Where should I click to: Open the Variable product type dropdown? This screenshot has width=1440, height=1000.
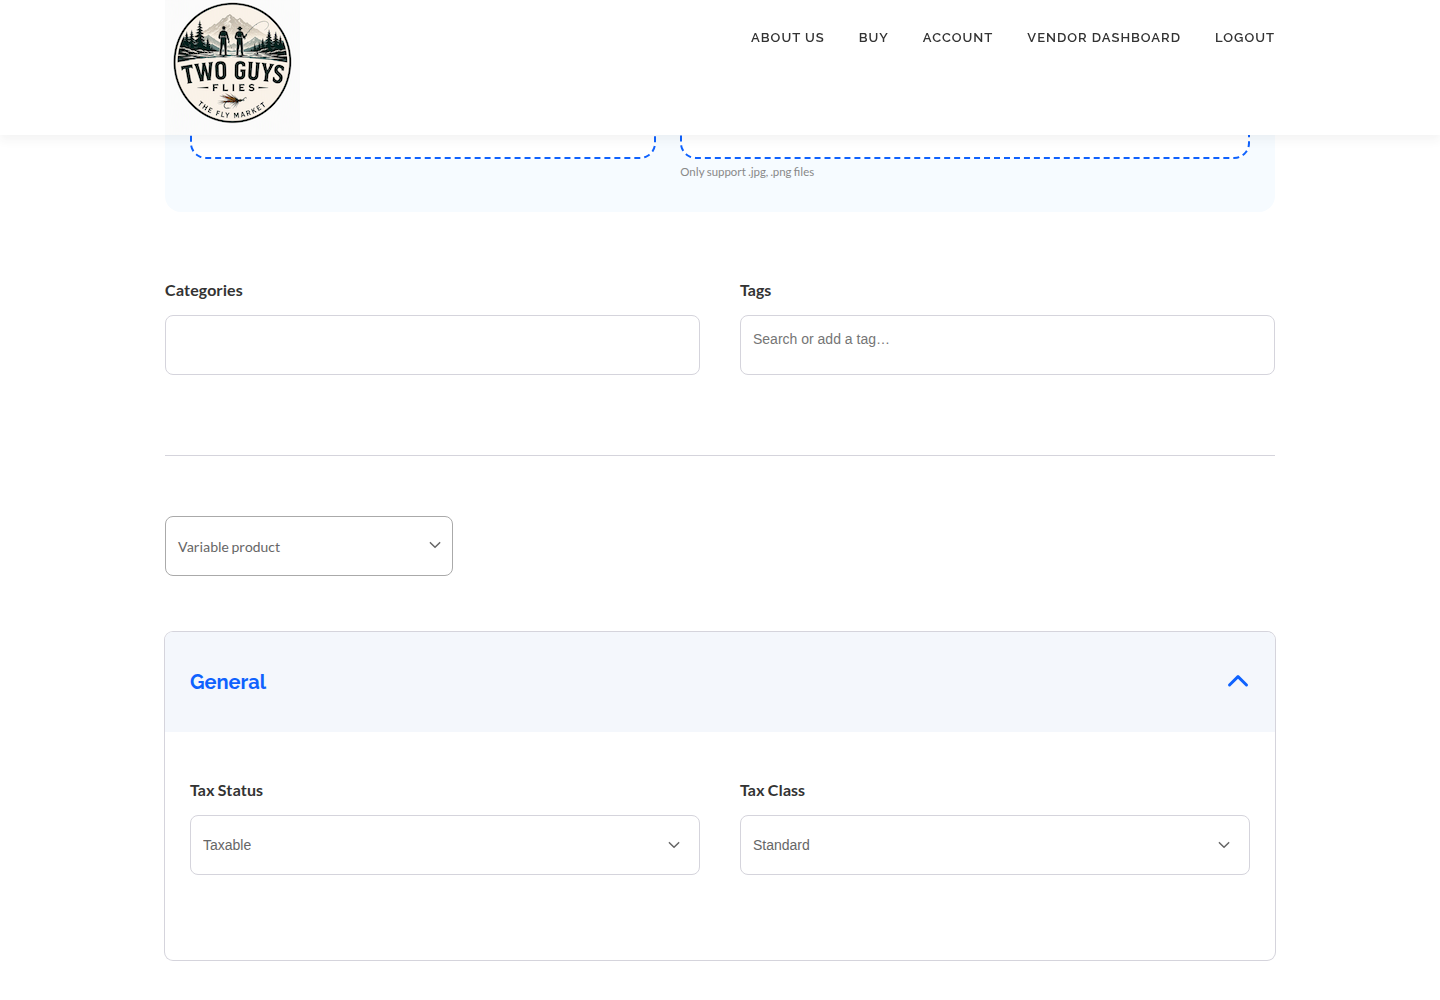pyautogui.click(x=309, y=546)
